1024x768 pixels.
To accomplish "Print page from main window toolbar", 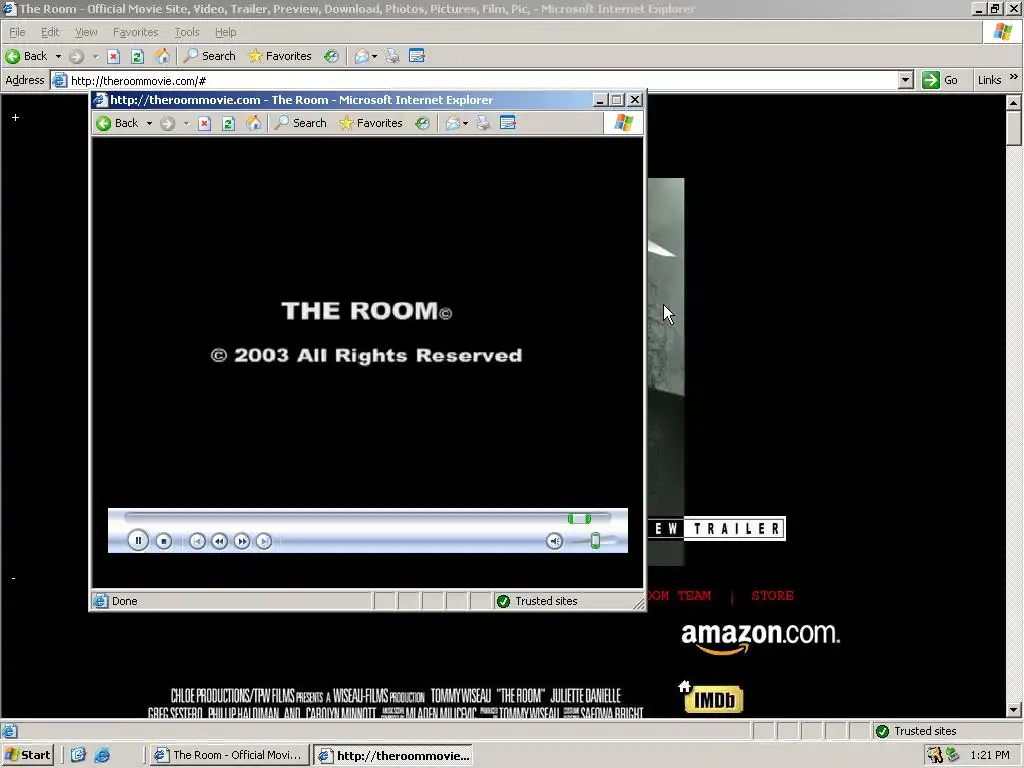I will point(392,56).
